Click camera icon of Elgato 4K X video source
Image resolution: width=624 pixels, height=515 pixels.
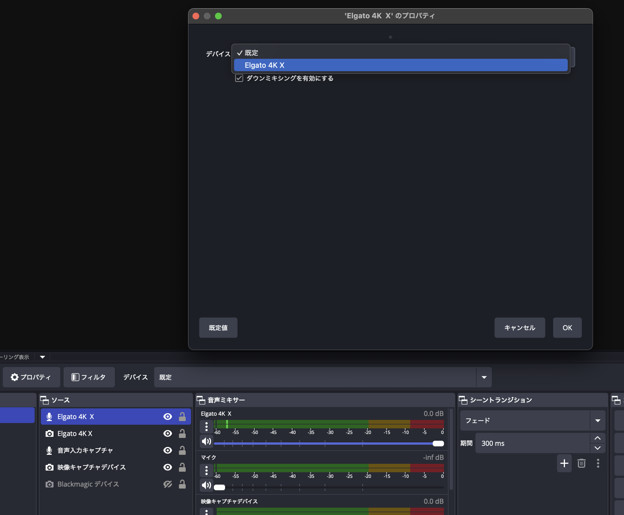tap(49, 433)
